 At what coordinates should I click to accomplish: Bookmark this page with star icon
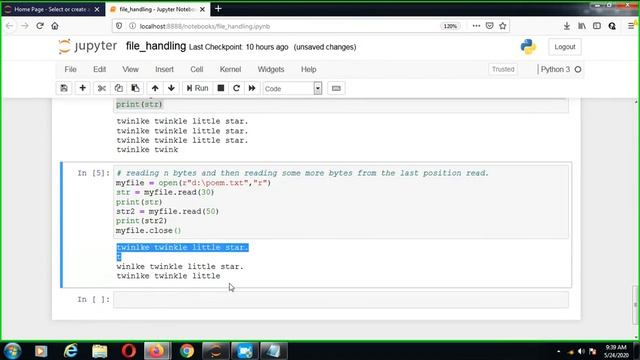click(x=502, y=26)
